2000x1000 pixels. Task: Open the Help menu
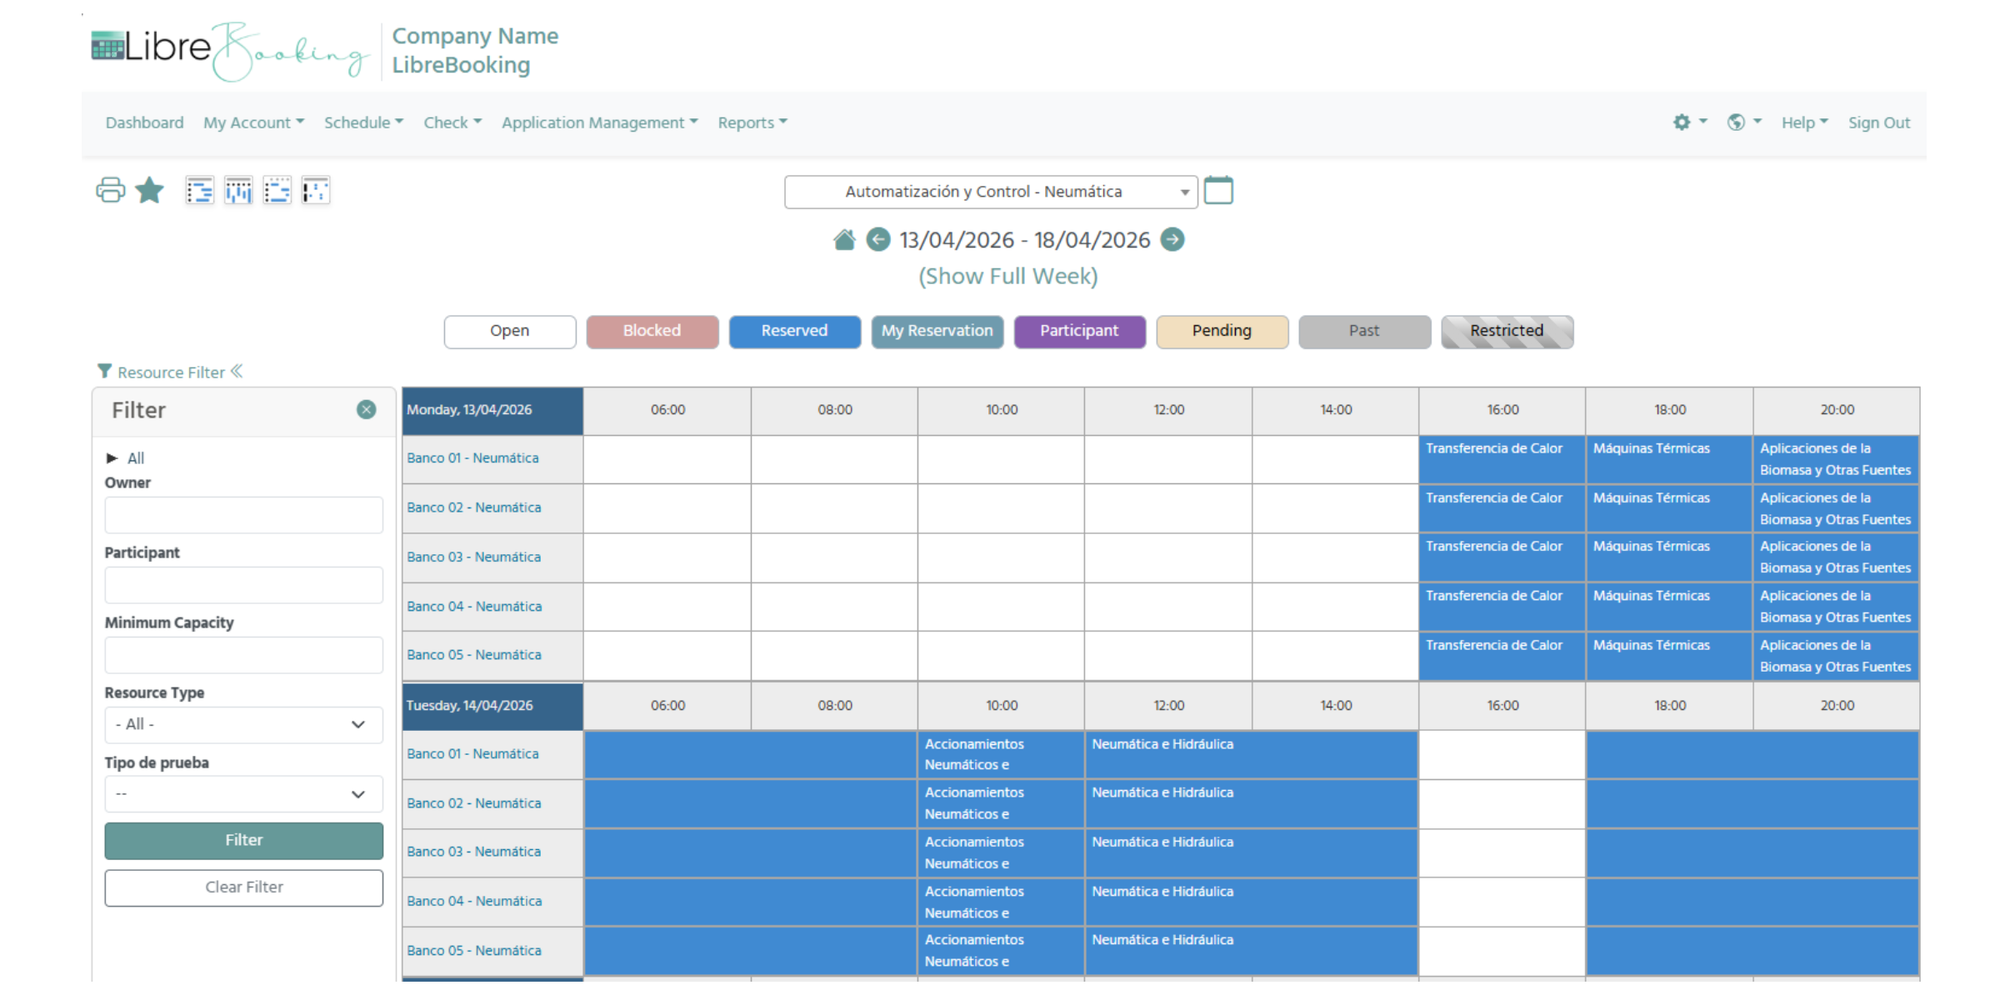[x=1804, y=122]
